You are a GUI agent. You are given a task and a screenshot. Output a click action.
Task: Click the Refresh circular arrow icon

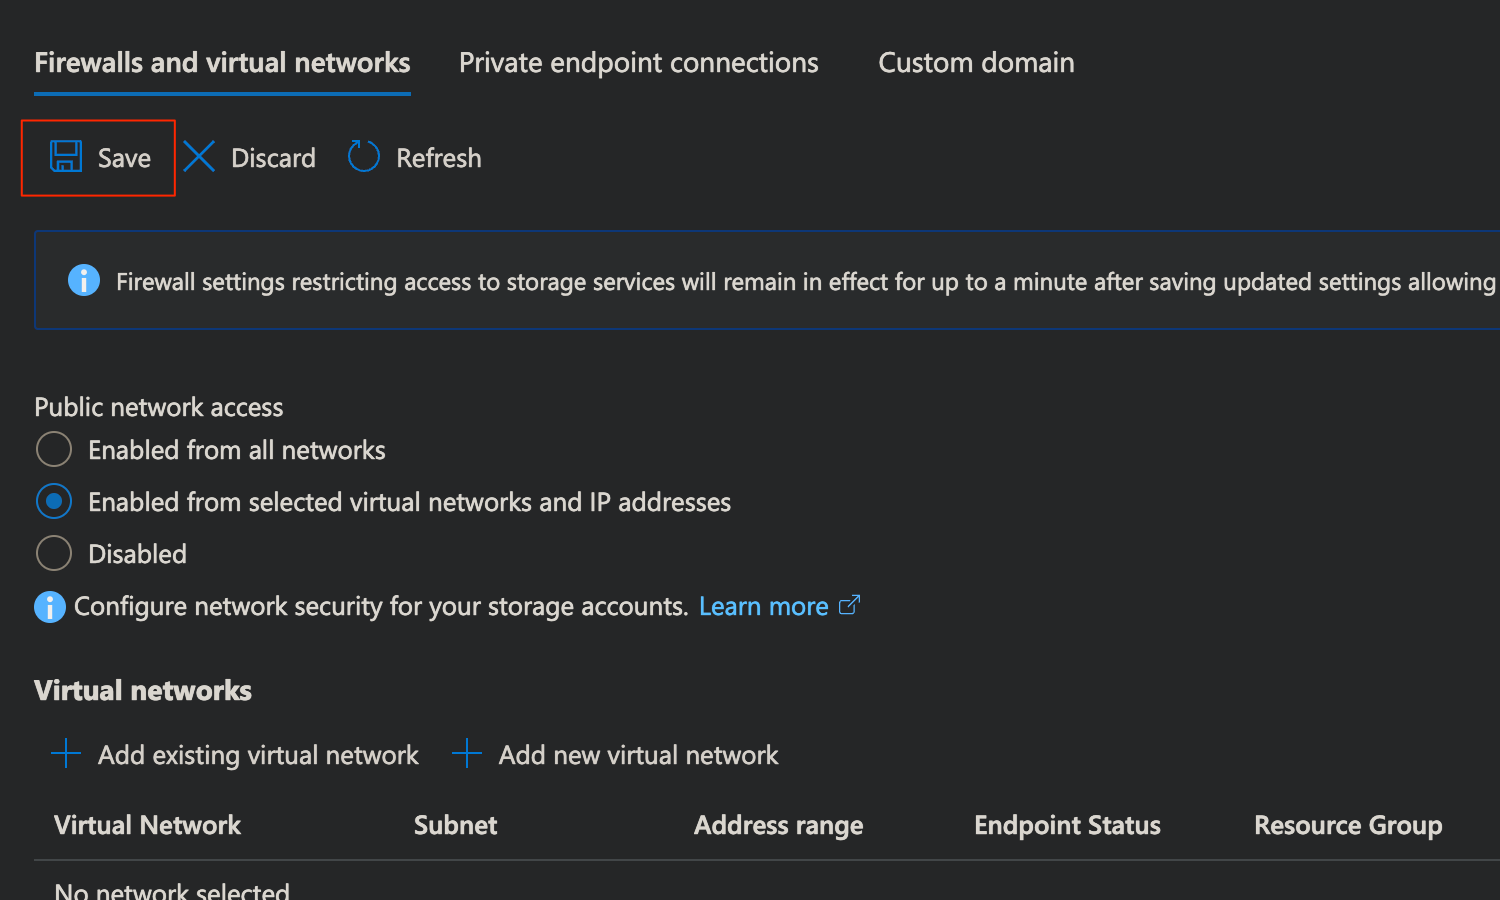click(364, 157)
